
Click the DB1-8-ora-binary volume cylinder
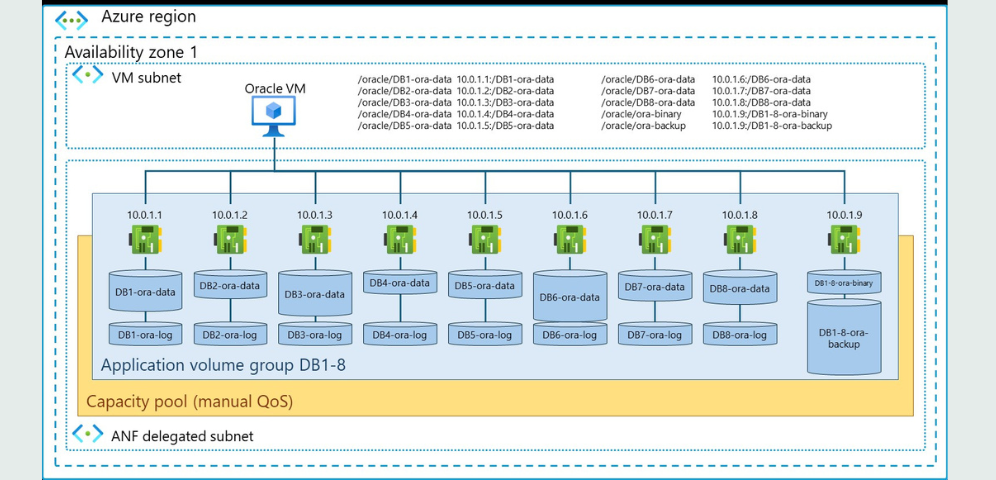point(844,283)
